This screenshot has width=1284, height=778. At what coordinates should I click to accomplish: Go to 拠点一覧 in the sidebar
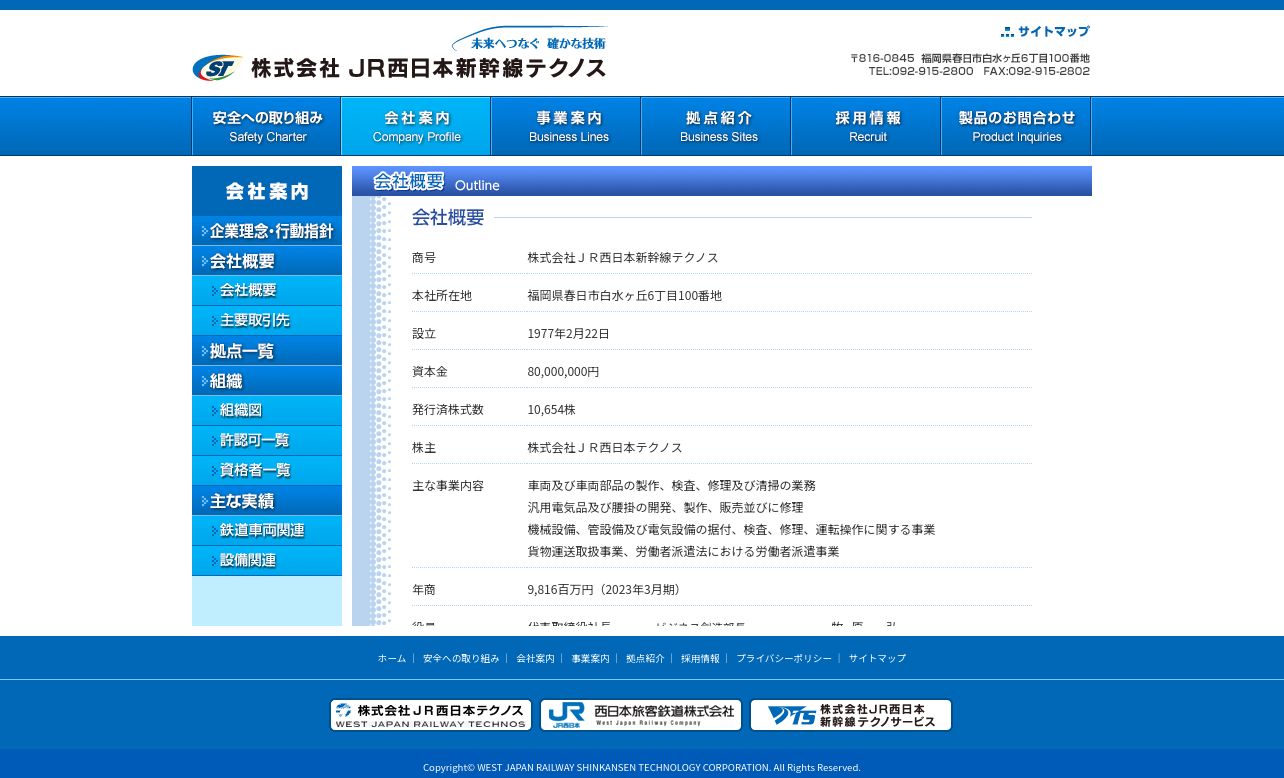[267, 351]
